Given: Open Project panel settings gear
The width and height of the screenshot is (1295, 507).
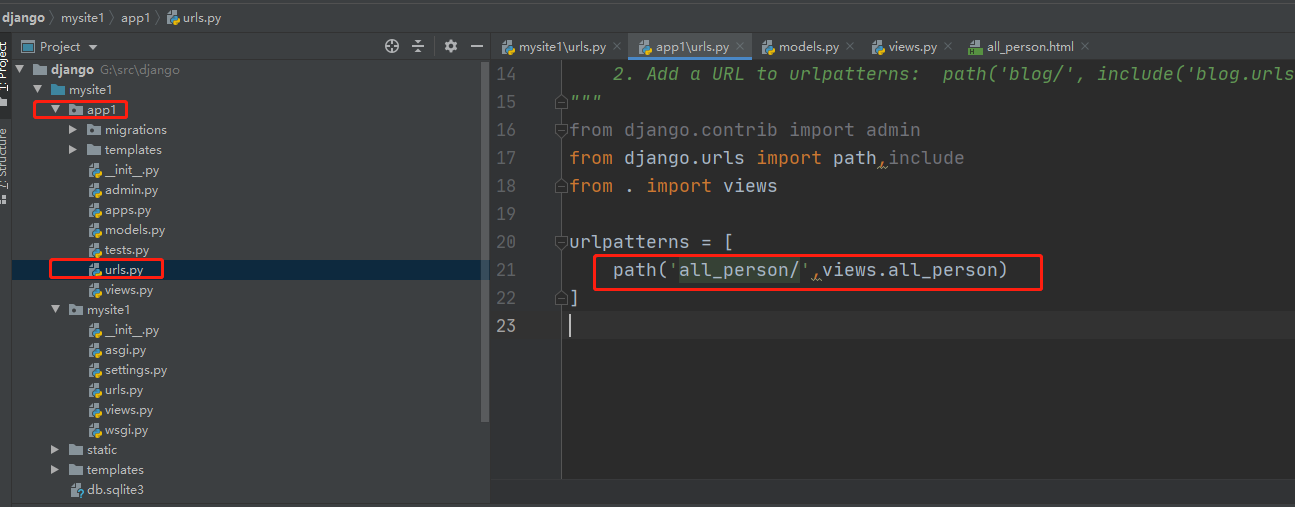Looking at the screenshot, I should pyautogui.click(x=451, y=46).
